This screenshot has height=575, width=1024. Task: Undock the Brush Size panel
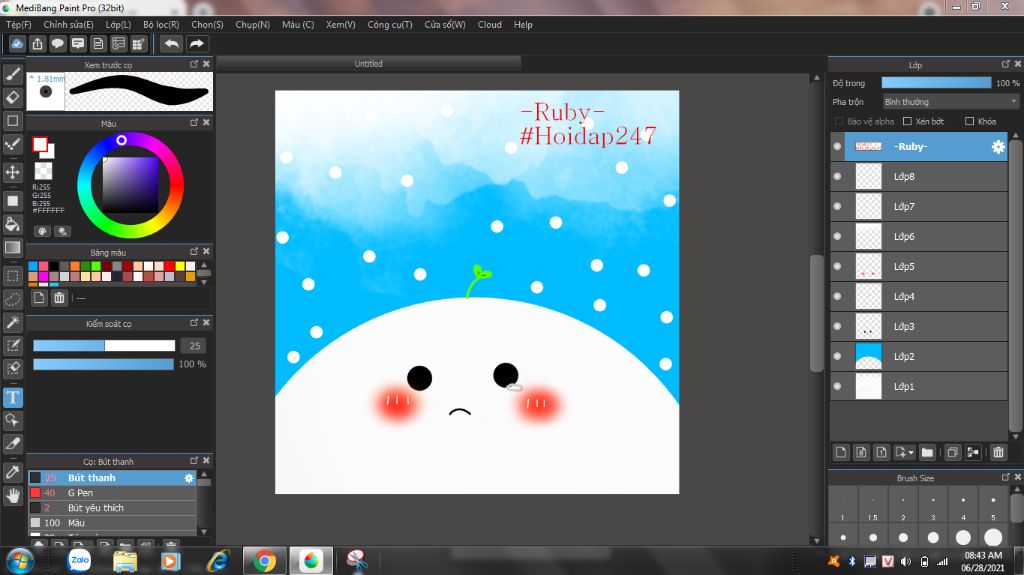[1006, 478]
